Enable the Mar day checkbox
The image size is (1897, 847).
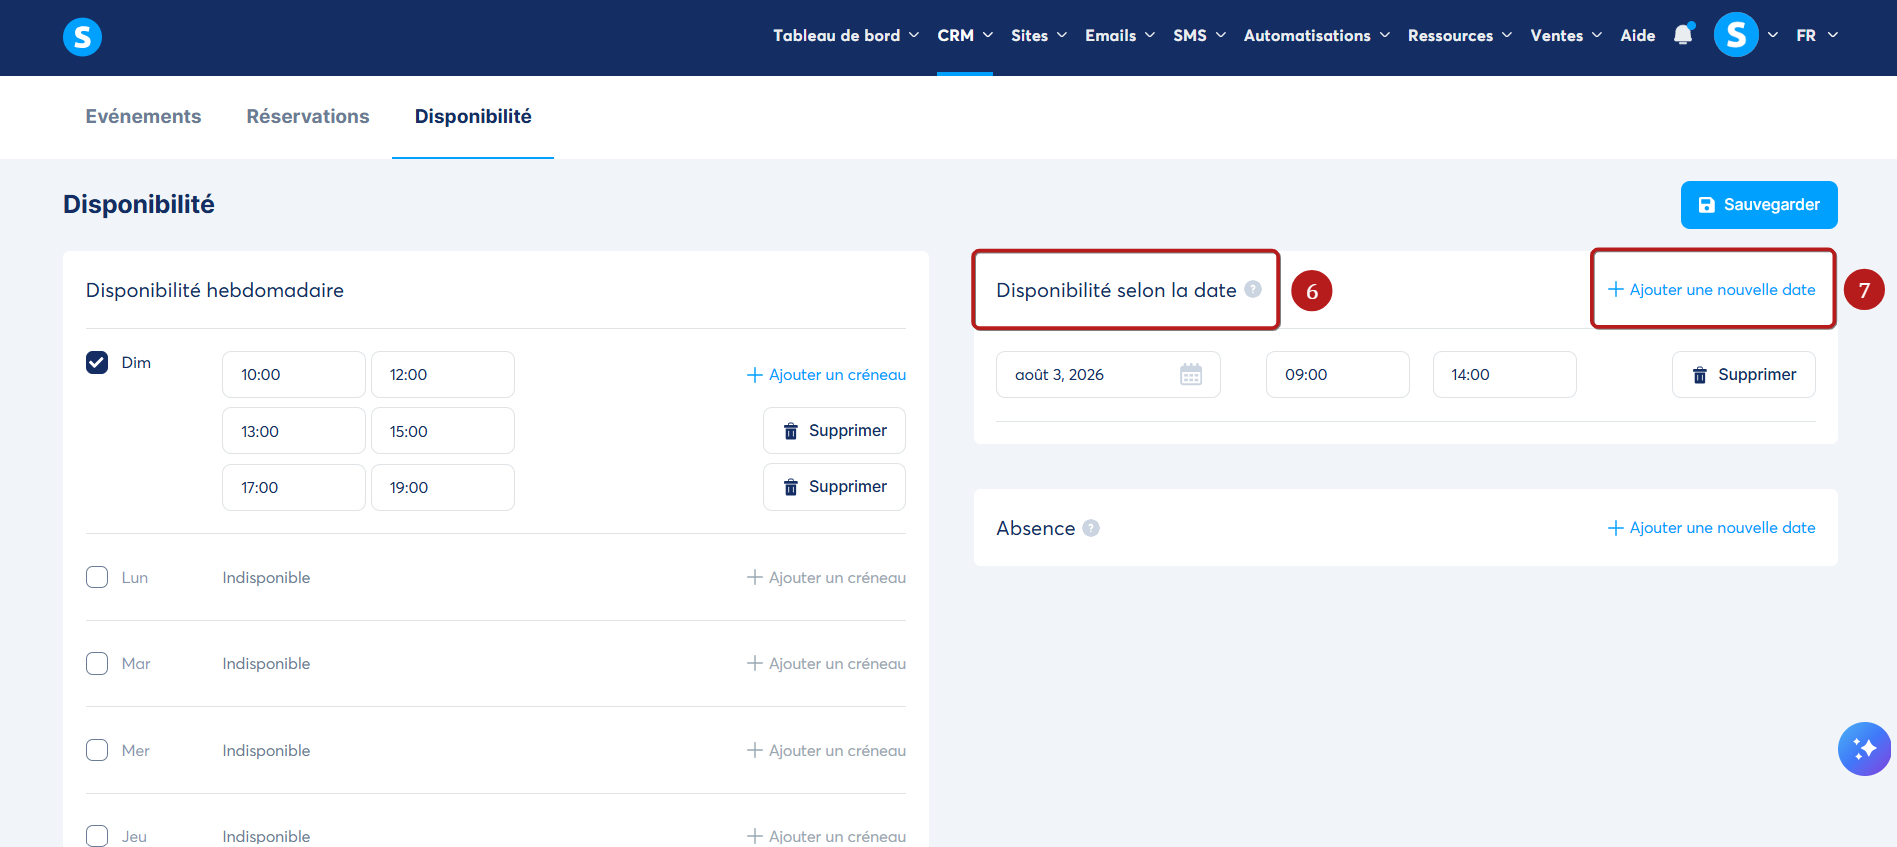point(97,663)
